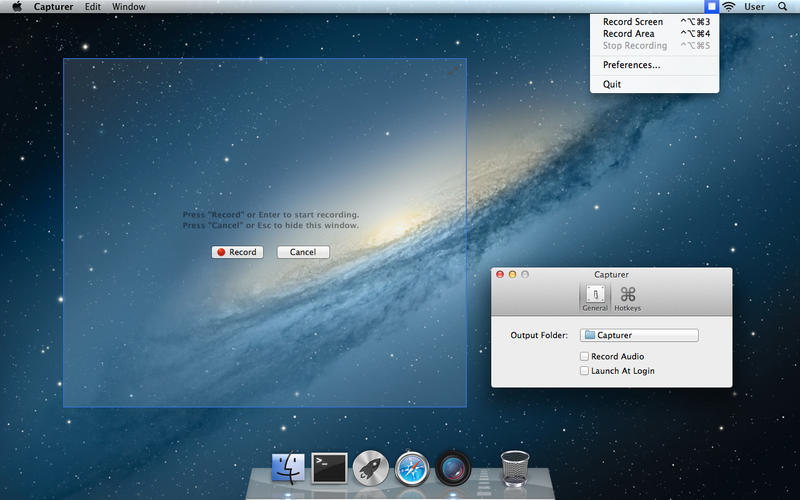Launch Terminal from the dock

tap(329, 467)
